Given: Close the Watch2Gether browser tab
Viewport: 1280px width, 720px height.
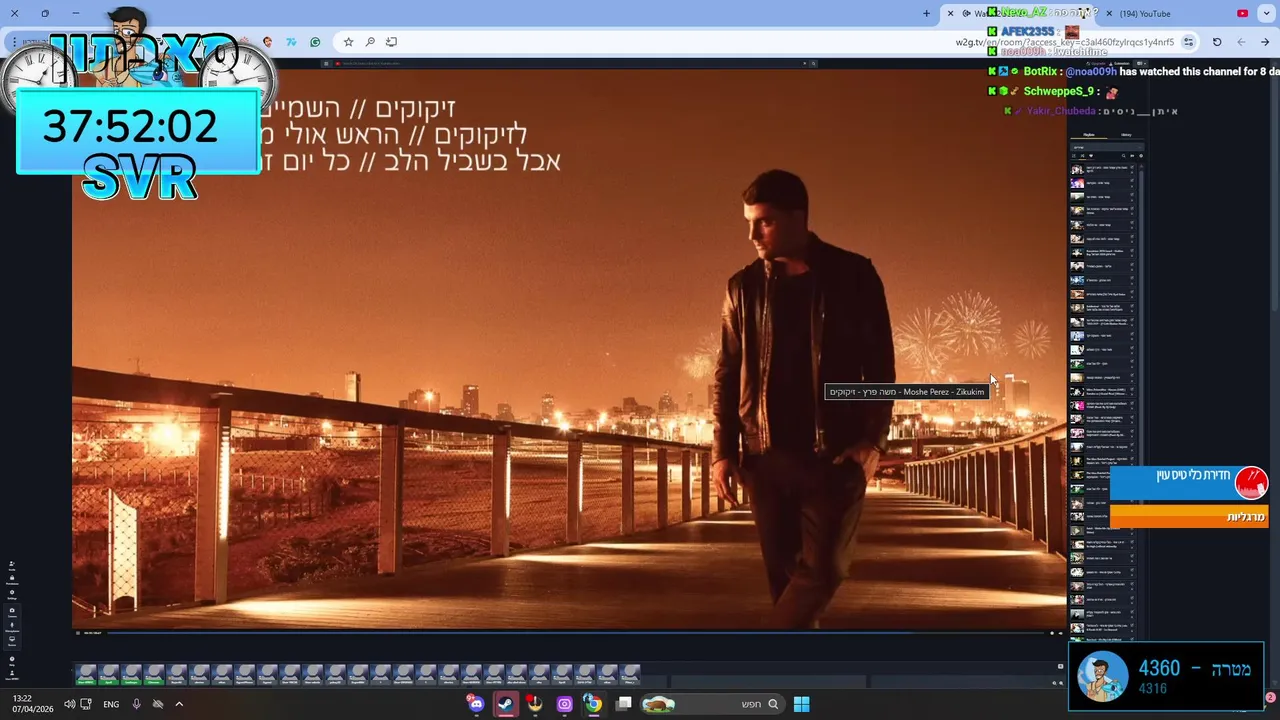Looking at the screenshot, I should point(950,13).
